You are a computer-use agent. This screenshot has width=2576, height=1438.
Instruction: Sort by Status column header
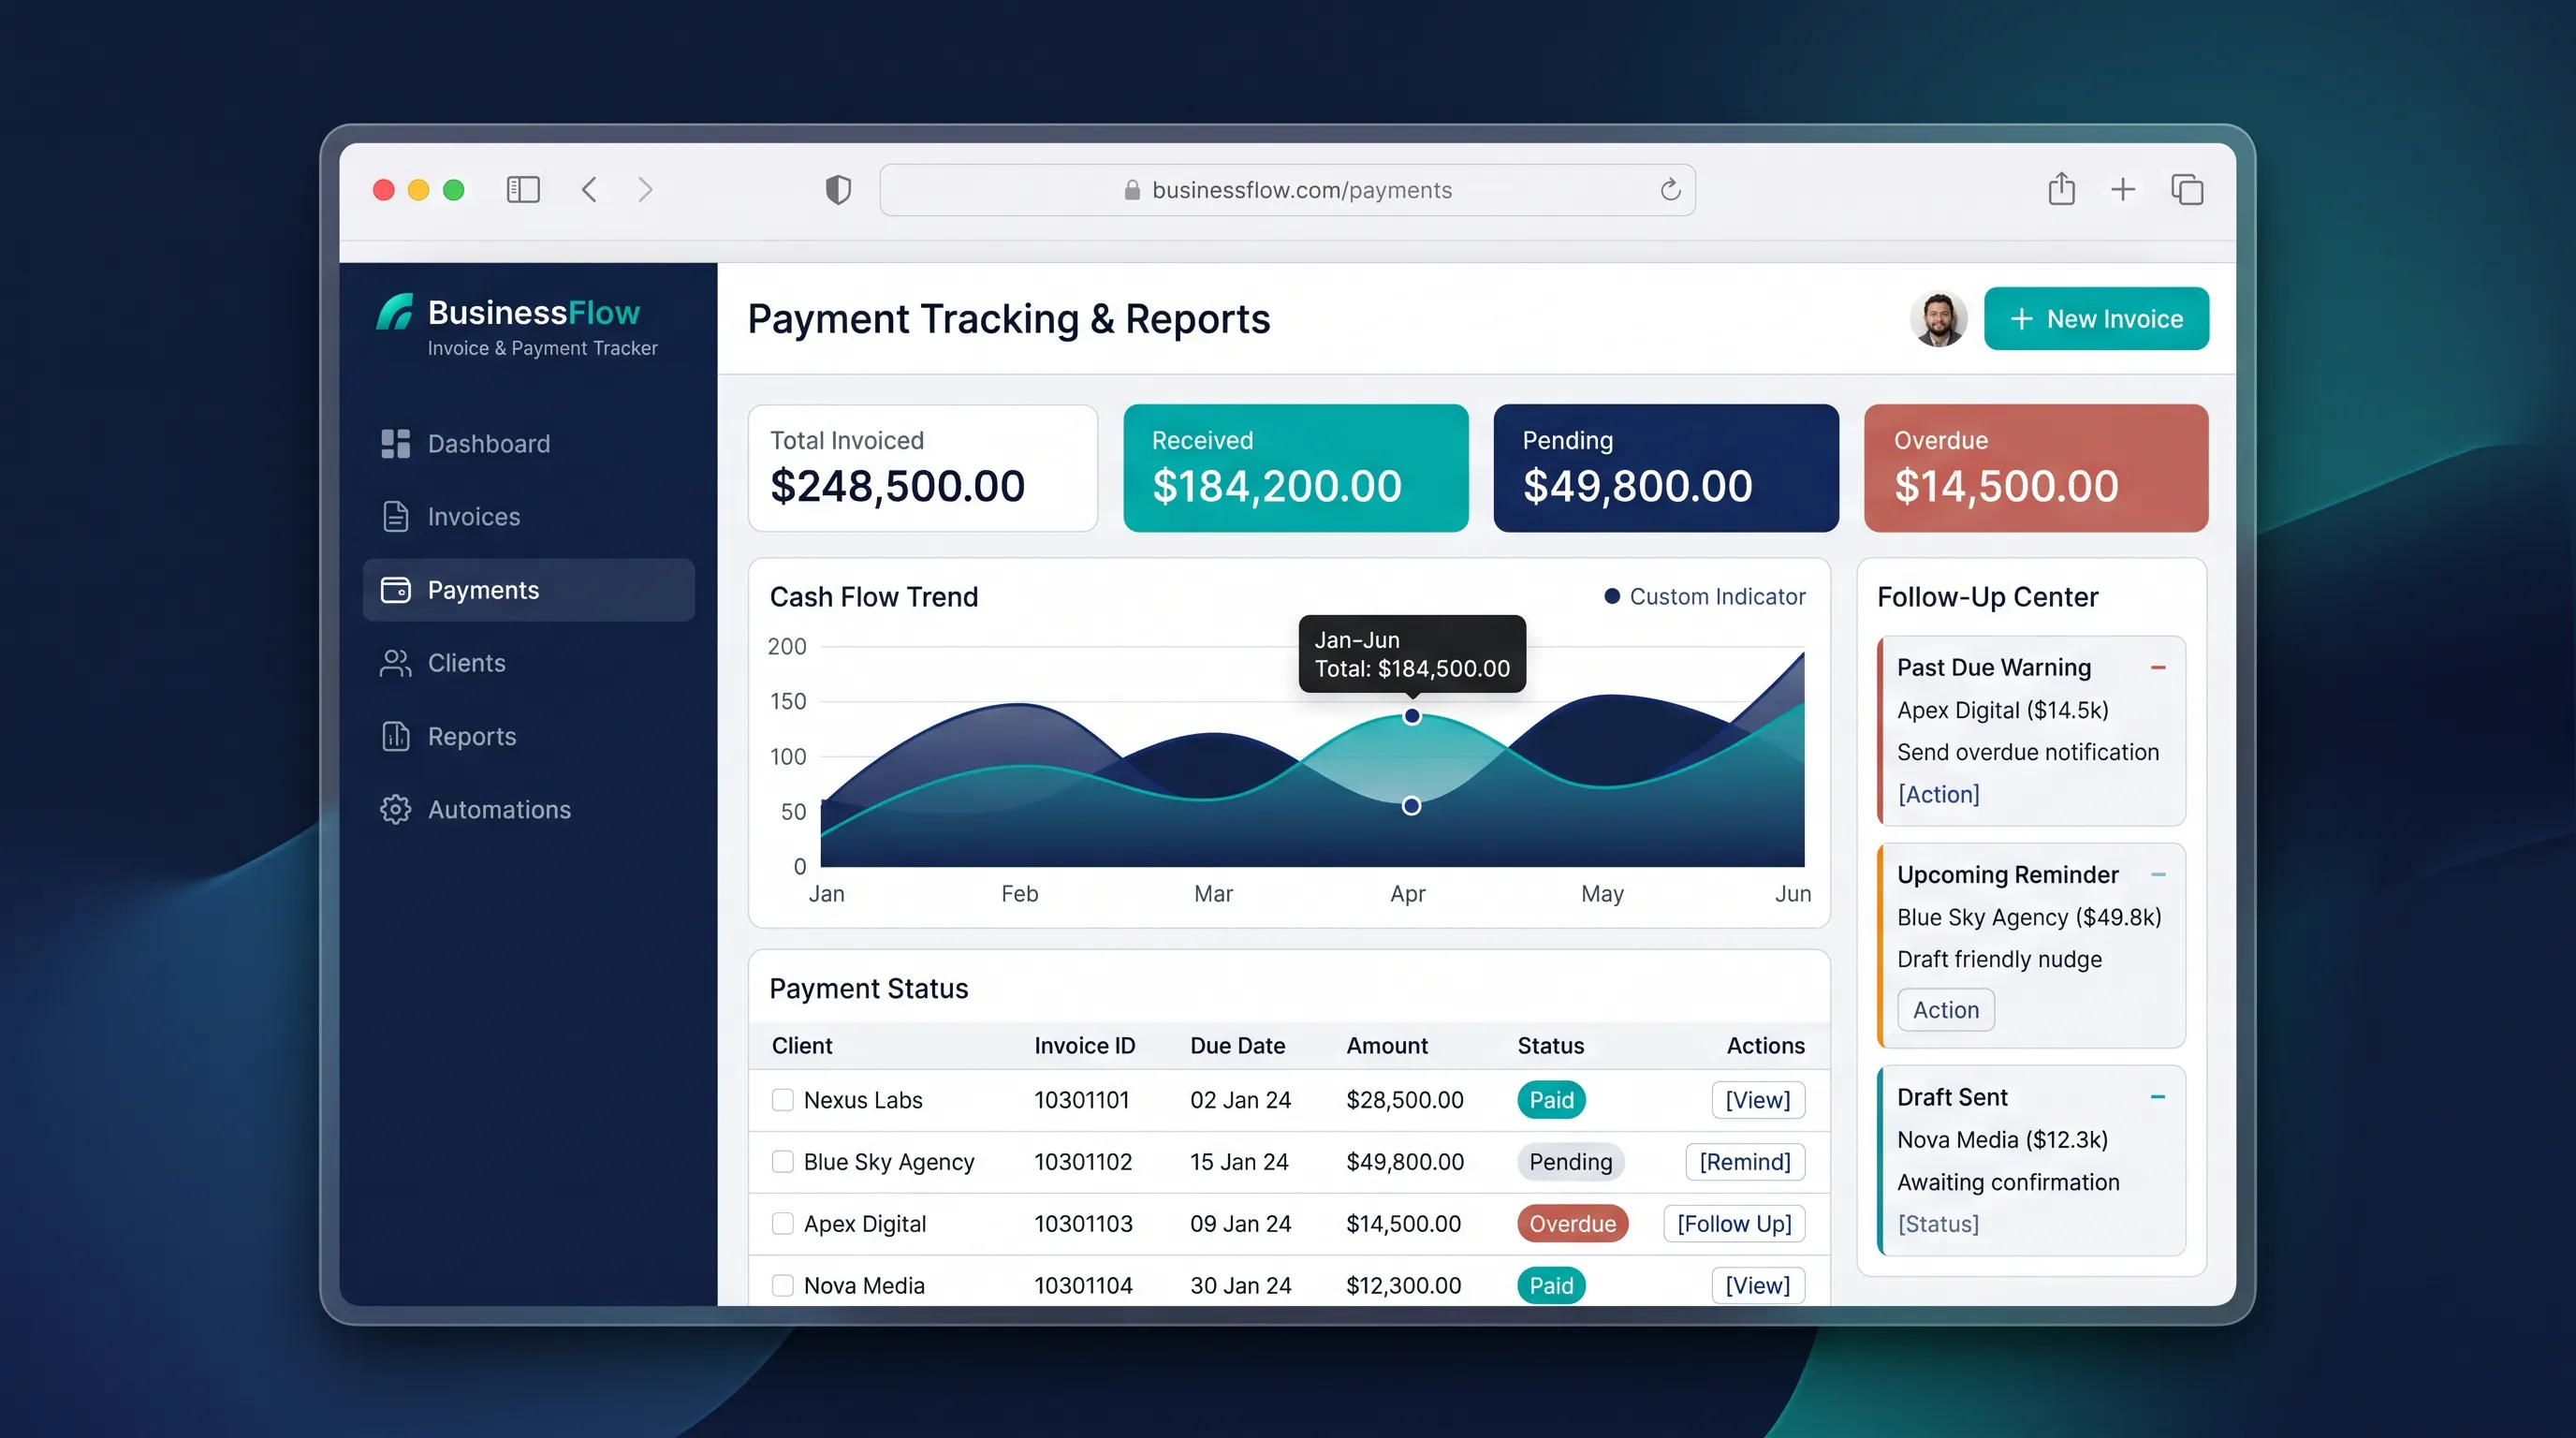[x=1550, y=1046]
